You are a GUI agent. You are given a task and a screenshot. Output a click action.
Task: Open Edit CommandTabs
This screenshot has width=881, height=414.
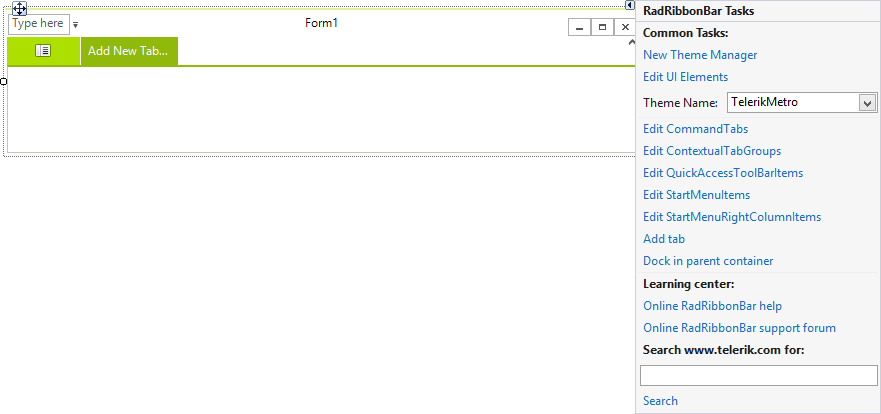coord(696,129)
